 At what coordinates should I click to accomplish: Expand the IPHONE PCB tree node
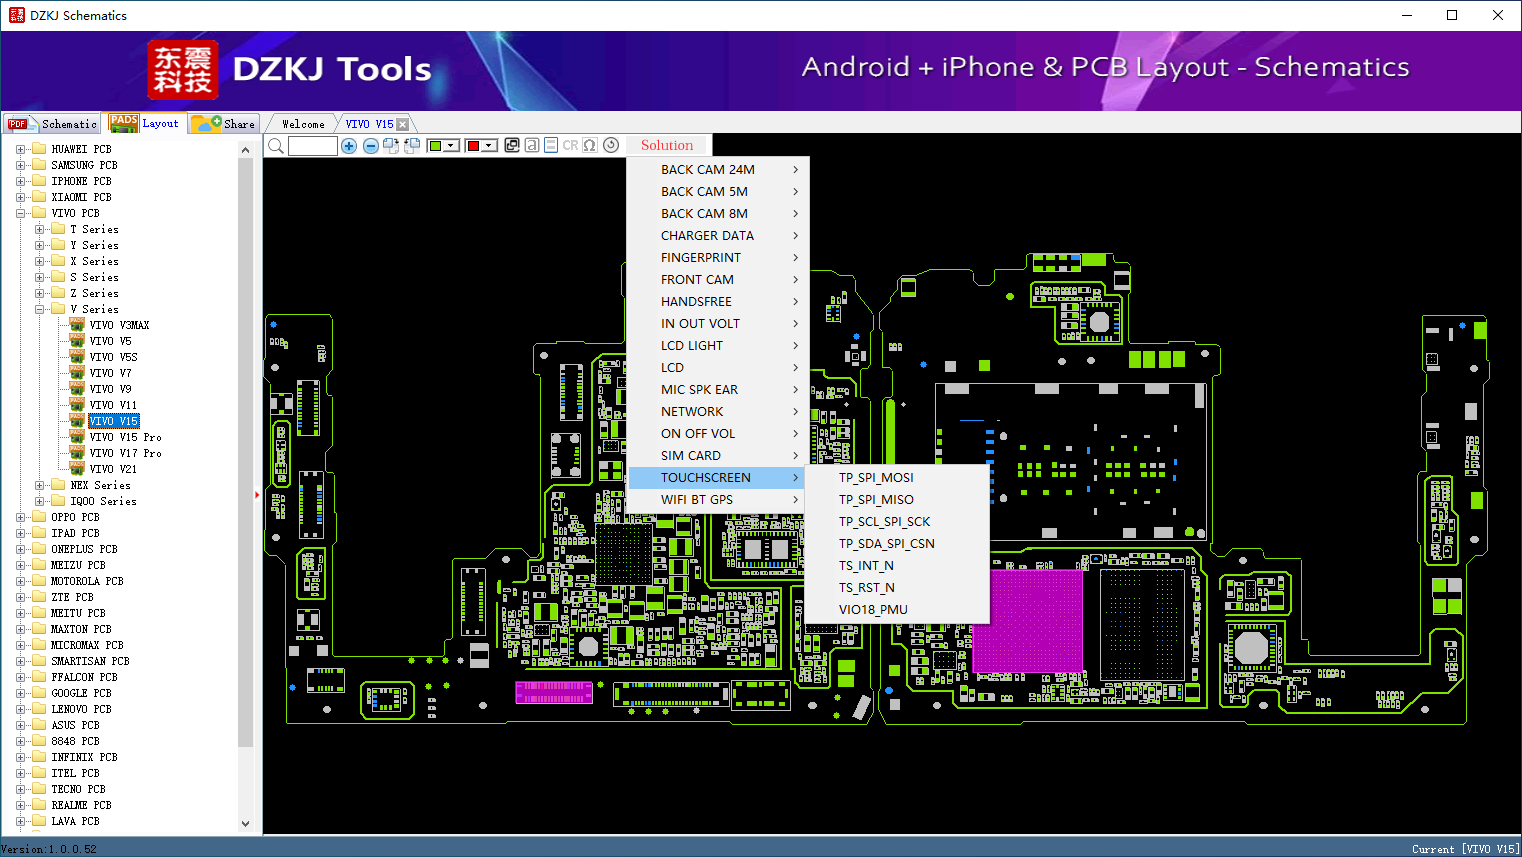[x=20, y=181]
